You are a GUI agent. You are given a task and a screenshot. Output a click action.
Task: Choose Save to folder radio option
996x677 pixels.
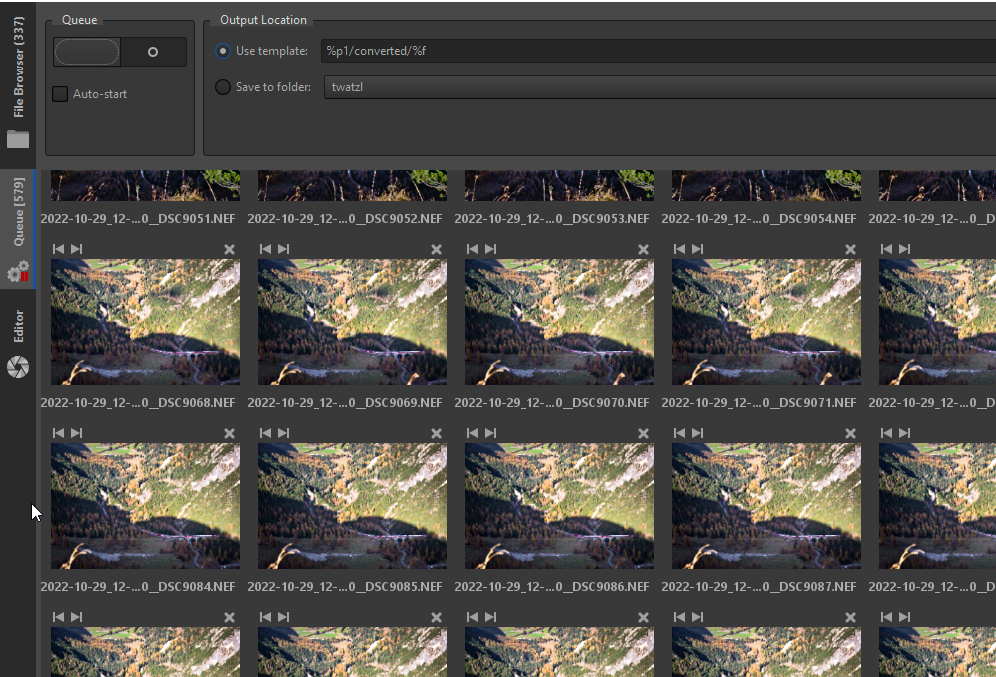point(223,87)
